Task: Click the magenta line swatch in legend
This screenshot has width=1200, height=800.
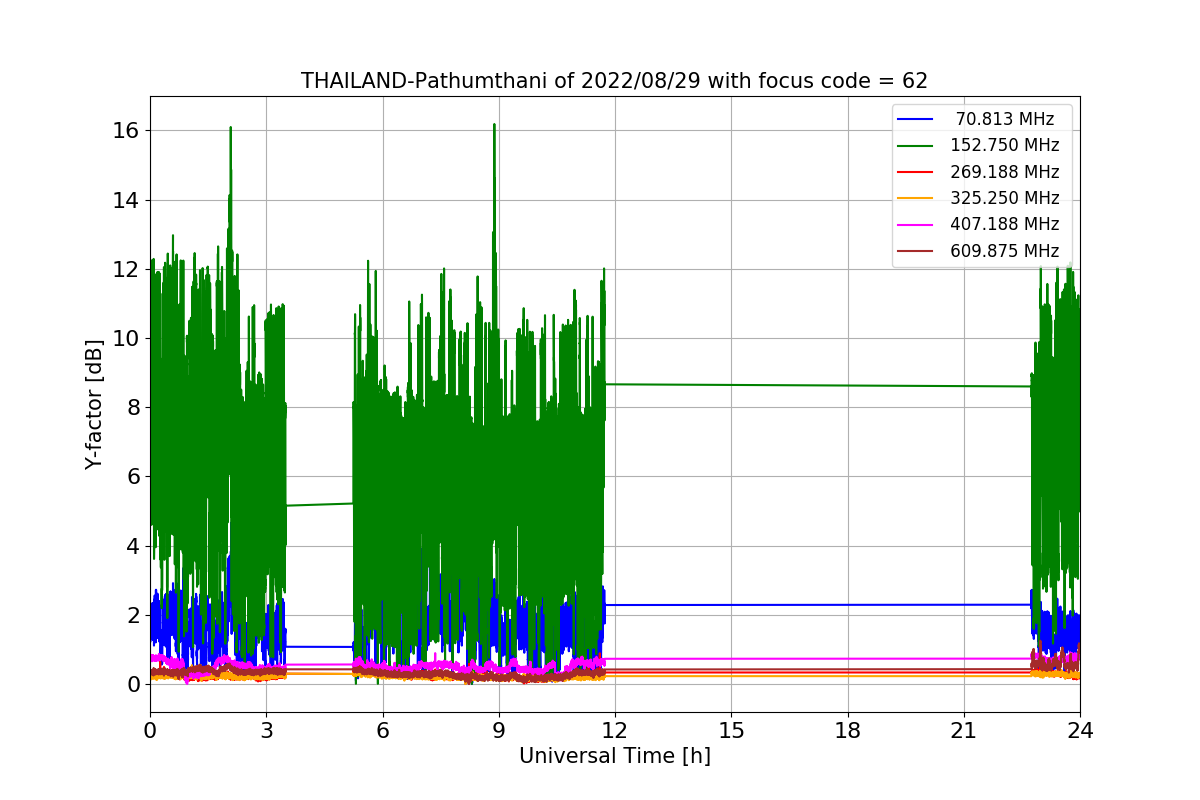Action: point(915,225)
